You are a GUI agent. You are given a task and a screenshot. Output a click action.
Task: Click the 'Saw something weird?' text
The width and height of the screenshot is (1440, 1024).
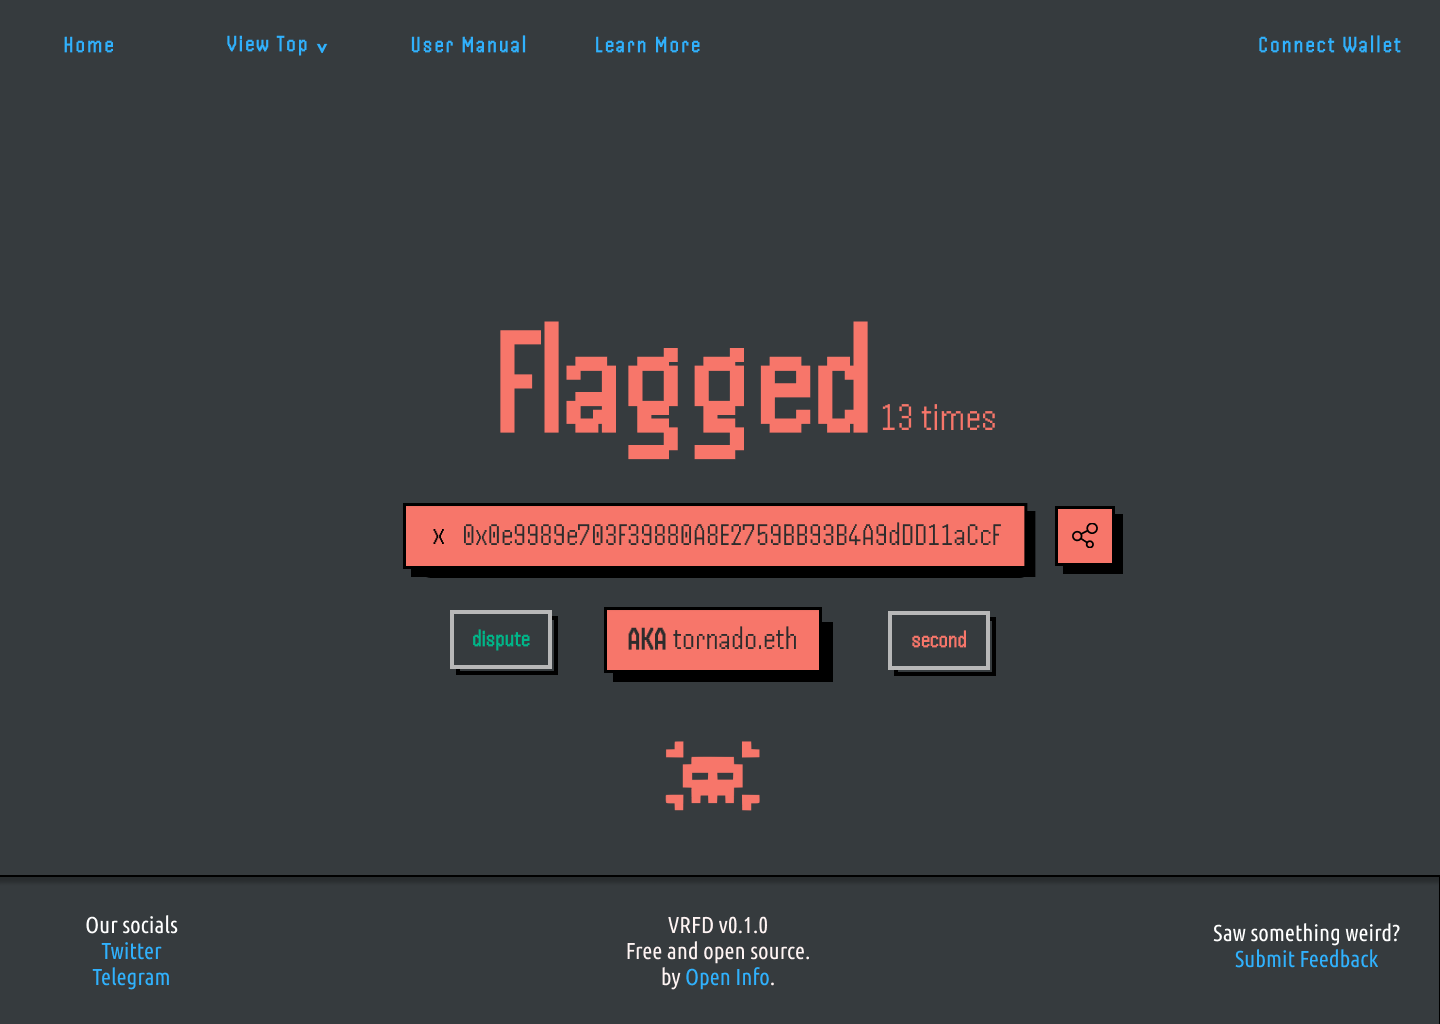[1306, 933]
